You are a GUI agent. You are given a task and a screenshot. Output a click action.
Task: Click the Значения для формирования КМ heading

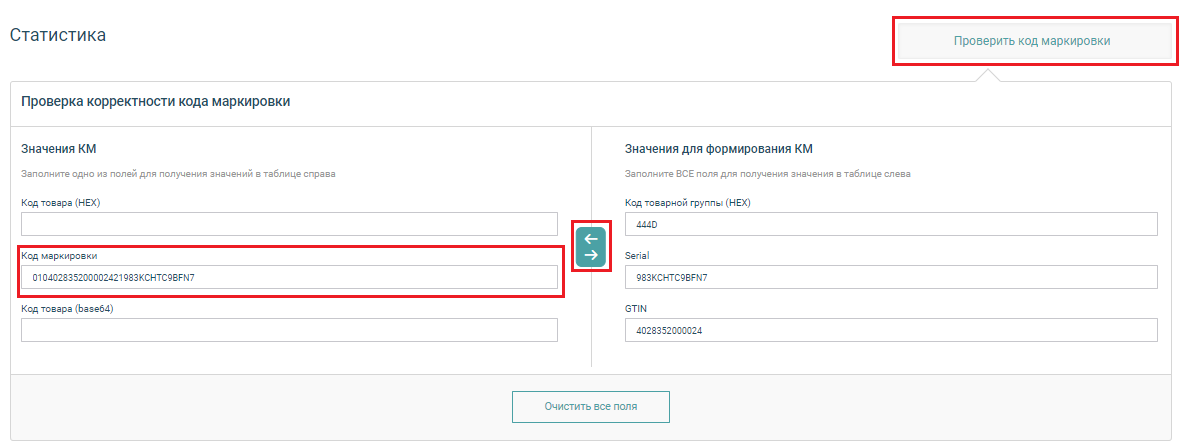click(x=718, y=149)
